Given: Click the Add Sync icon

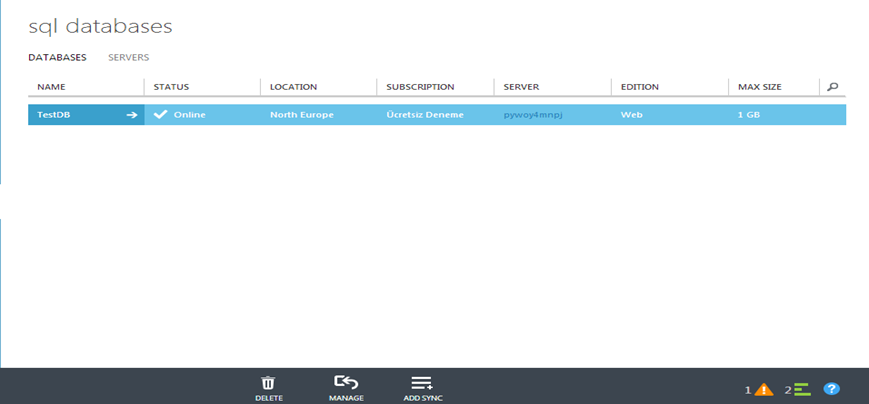Looking at the screenshot, I should 422,383.
